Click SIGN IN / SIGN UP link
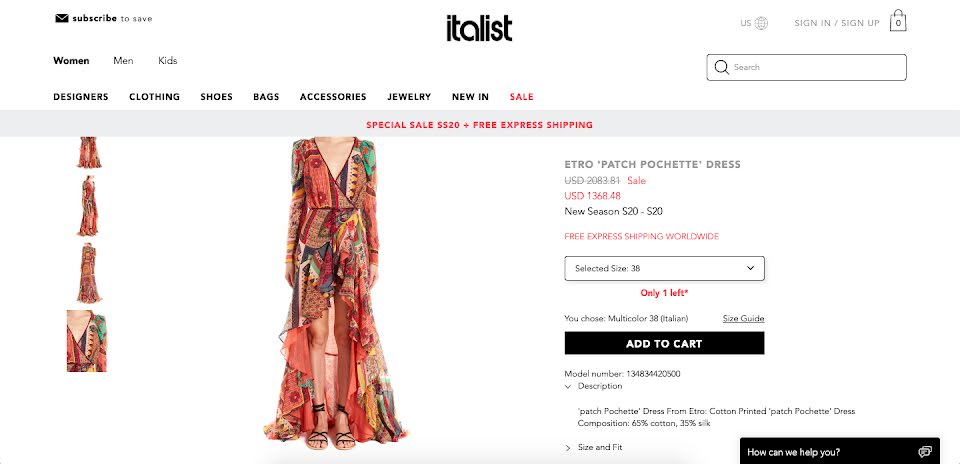The width and height of the screenshot is (960, 464). tap(837, 23)
